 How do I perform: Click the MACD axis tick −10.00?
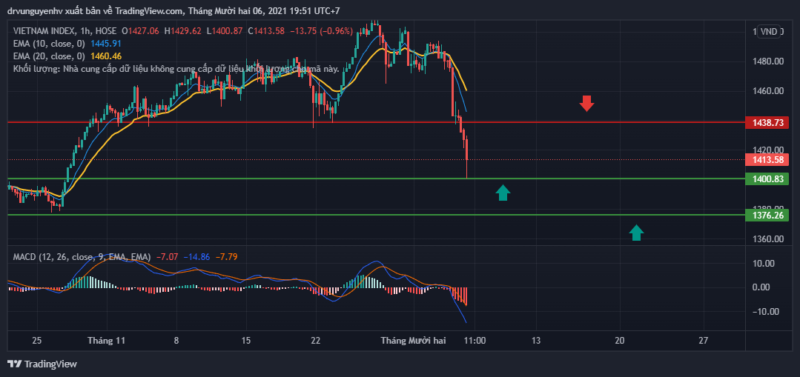[x=767, y=312]
